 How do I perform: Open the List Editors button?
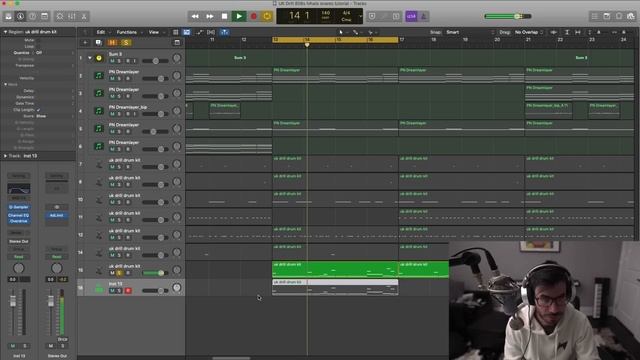click(x=594, y=16)
